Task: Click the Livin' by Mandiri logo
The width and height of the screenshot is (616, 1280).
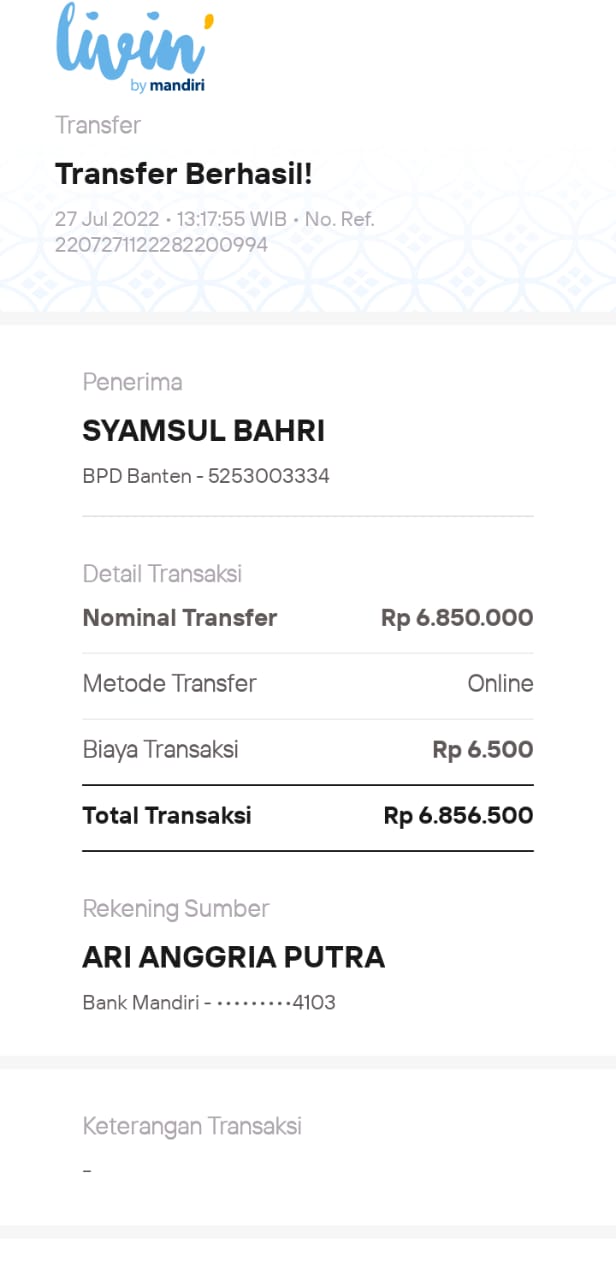Action: (x=133, y=49)
